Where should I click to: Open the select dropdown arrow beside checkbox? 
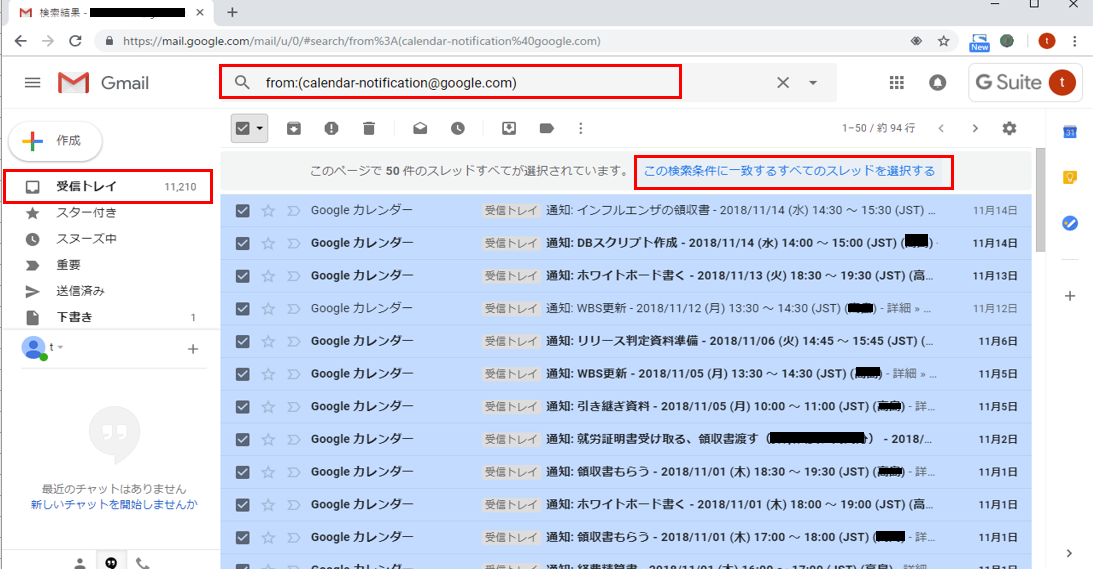pos(260,128)
